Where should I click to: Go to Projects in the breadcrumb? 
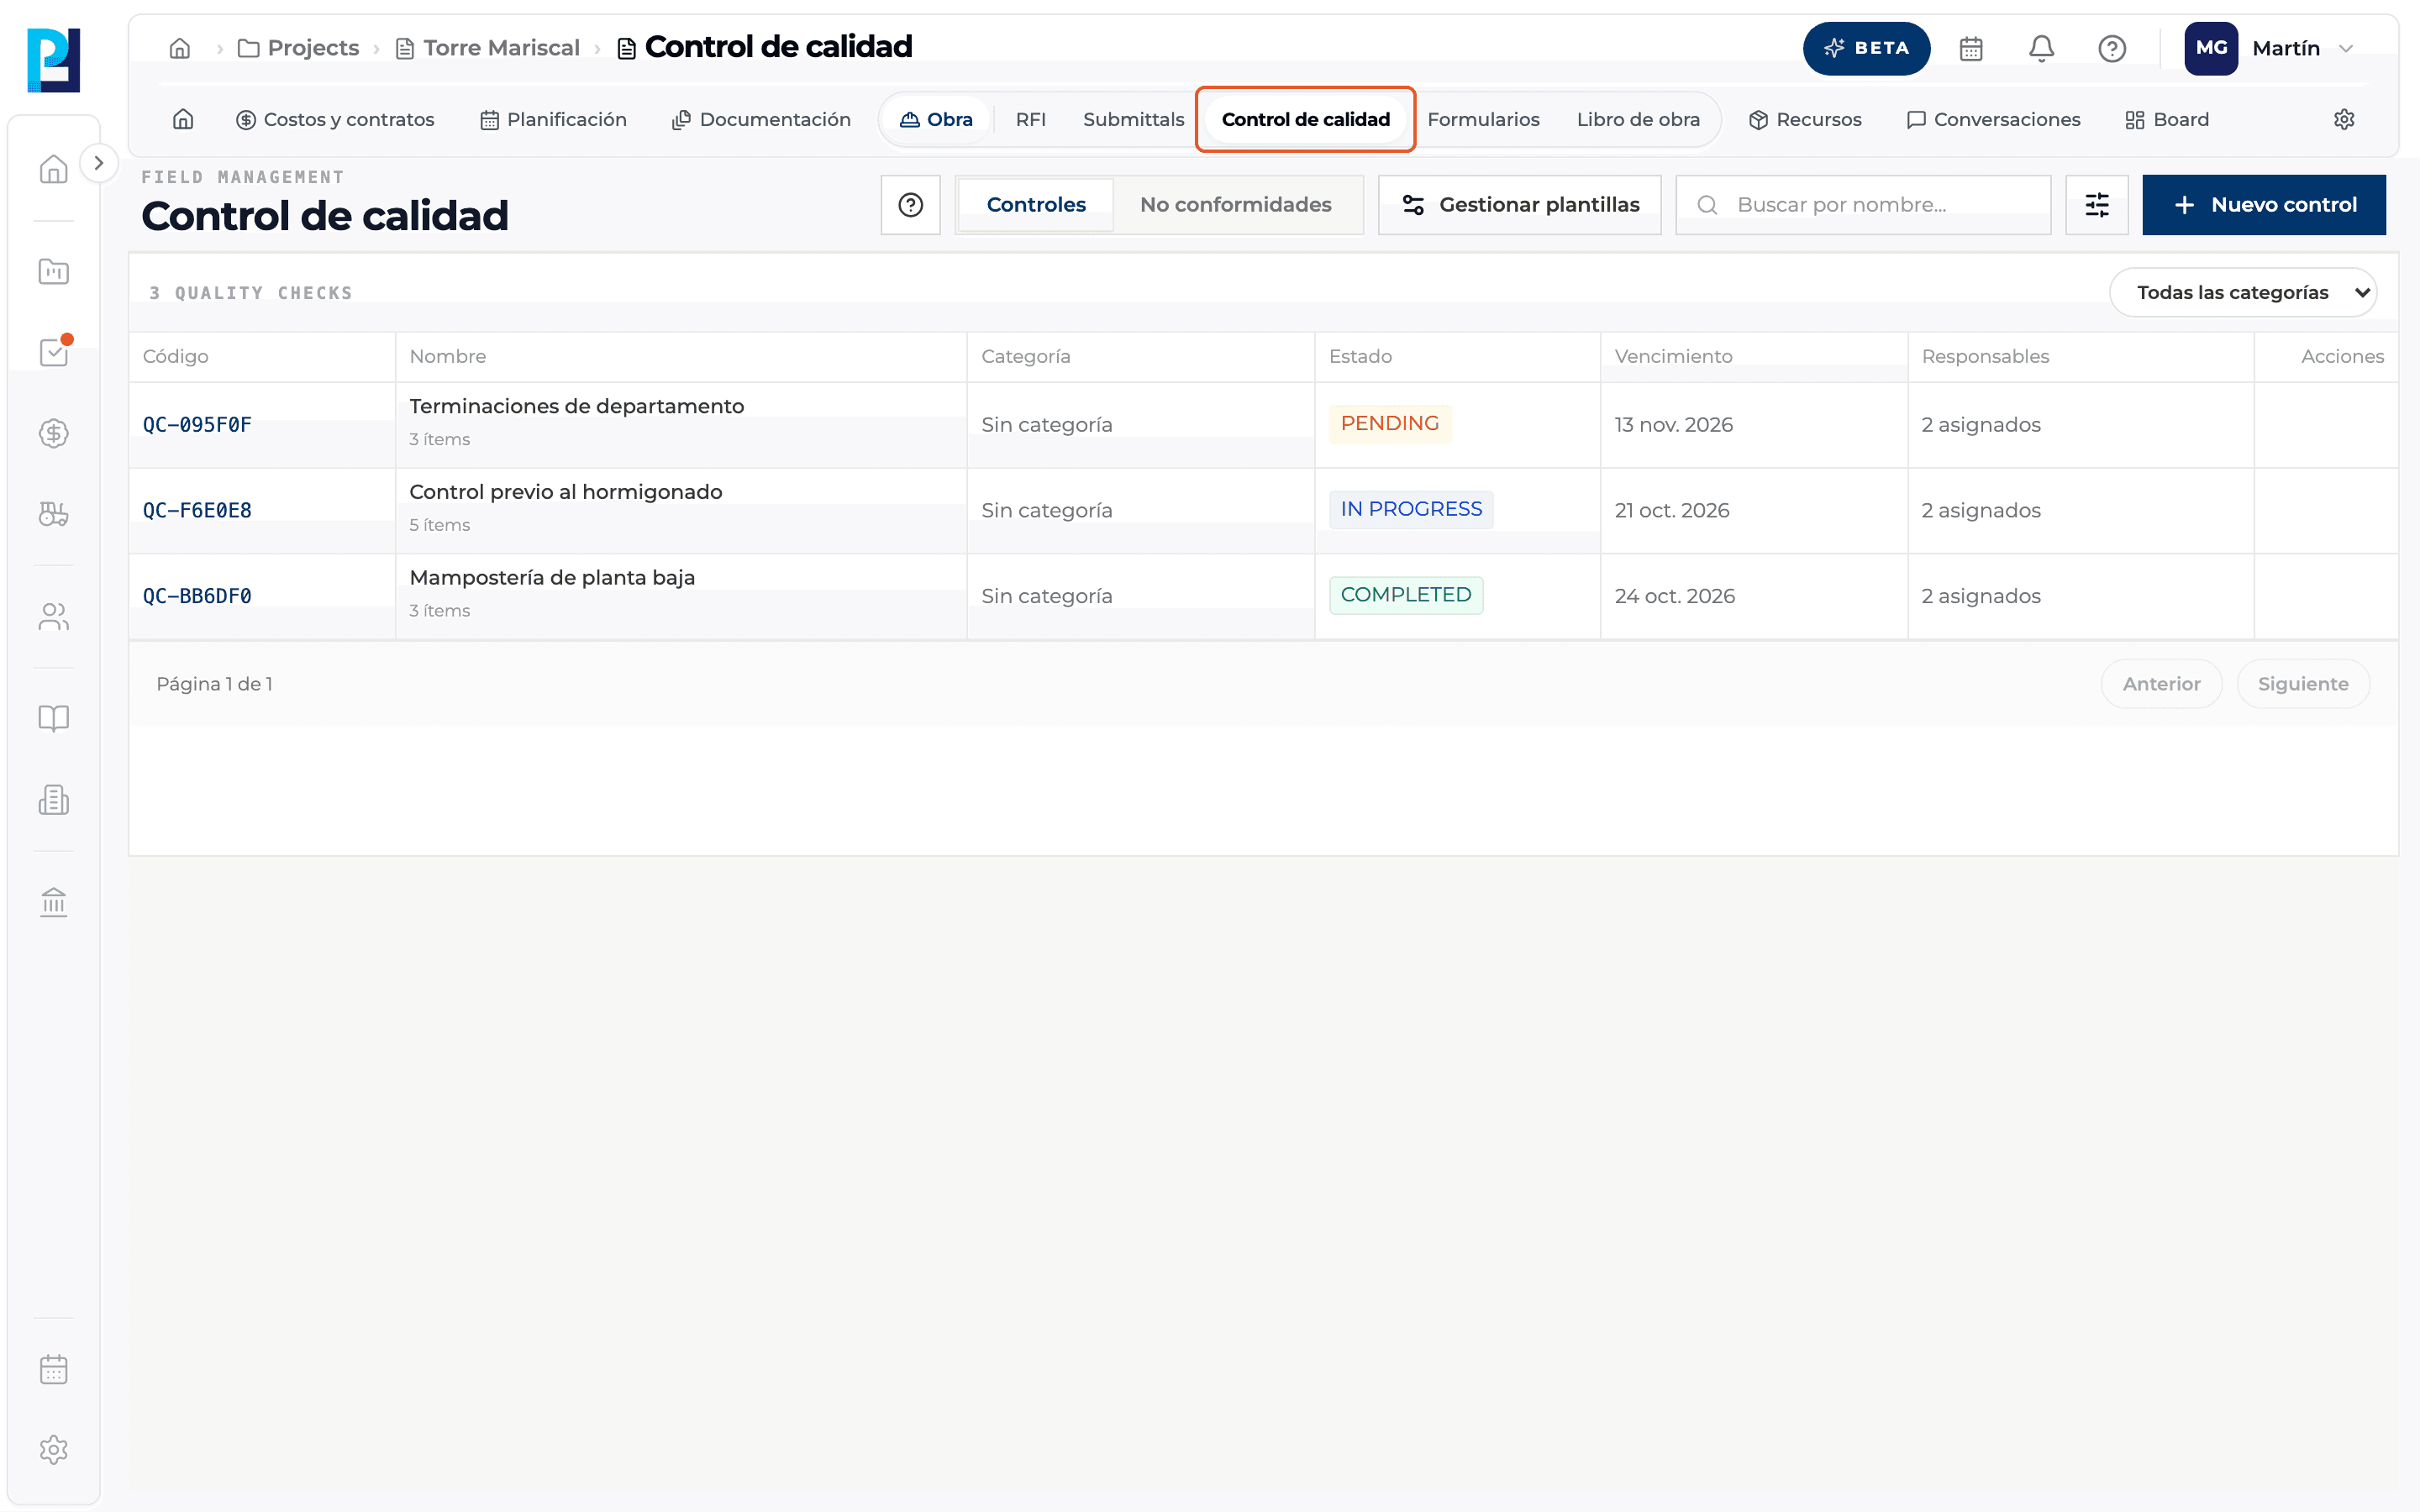[x=298, y=48]
